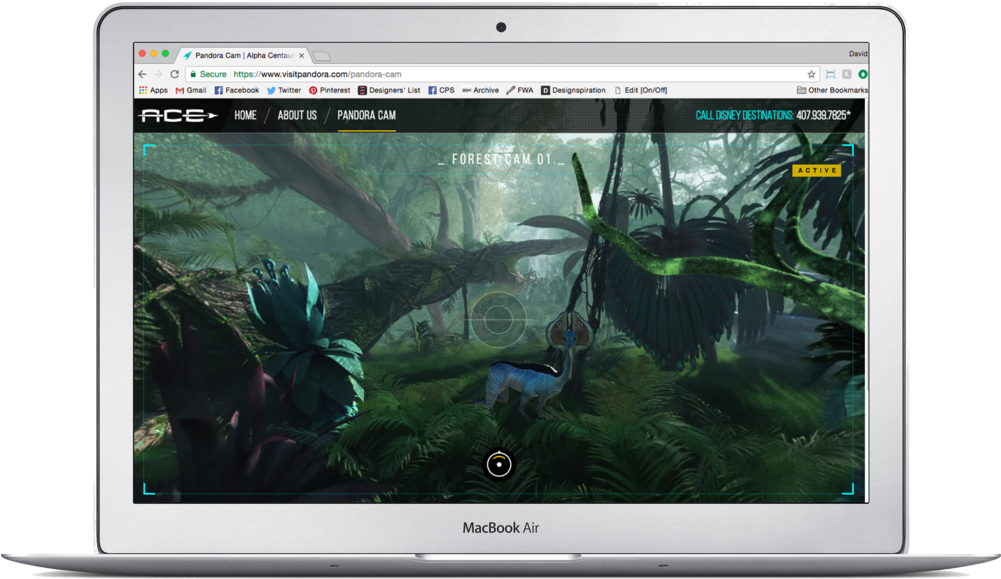The image size is (1001, 579).
Task: Select the PANDORA CAM nav item
Action: pos(366,115)
